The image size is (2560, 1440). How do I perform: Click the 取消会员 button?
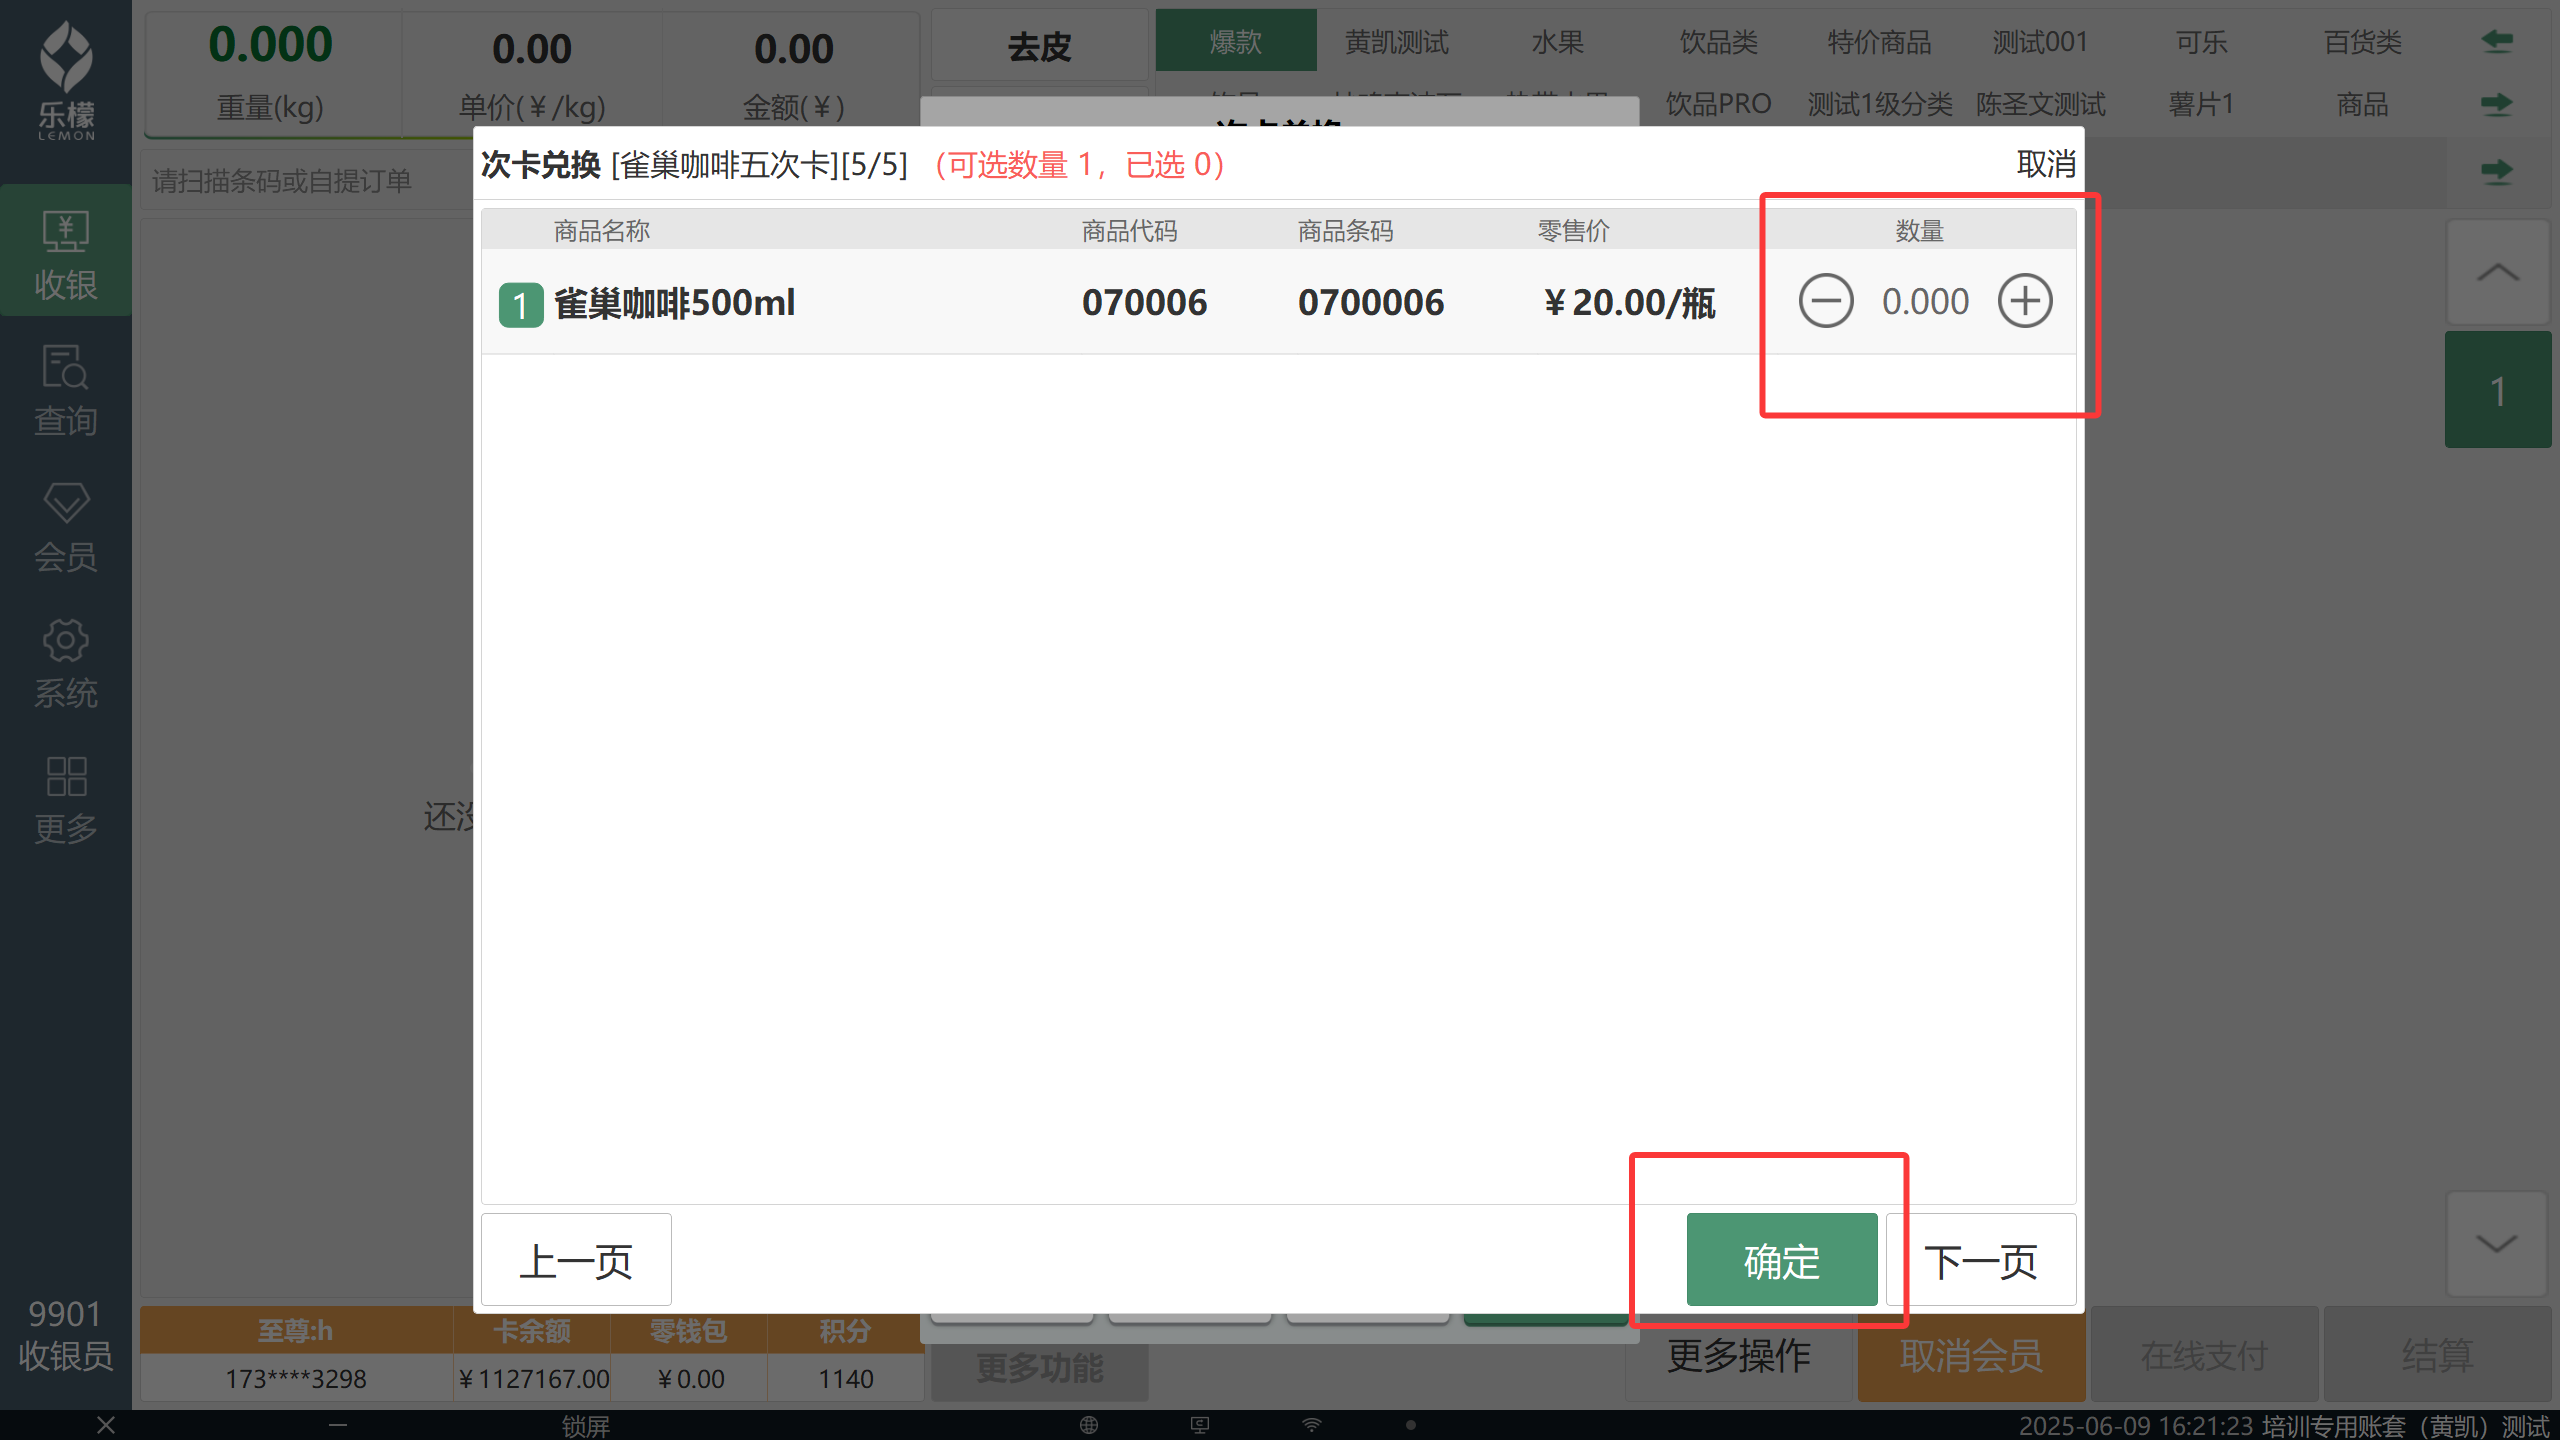click(x=1971, y=1356)
